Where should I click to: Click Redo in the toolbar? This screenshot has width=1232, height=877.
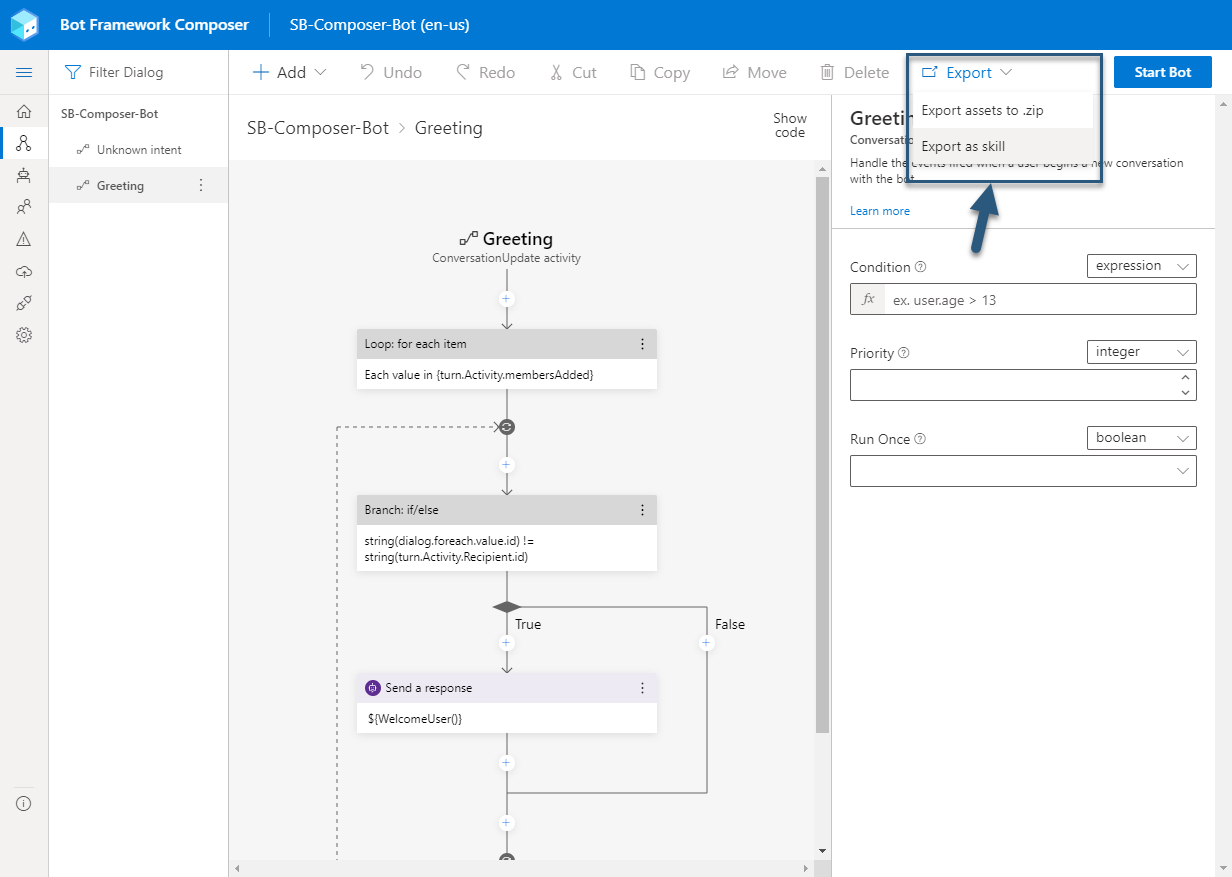pos(485,72)
